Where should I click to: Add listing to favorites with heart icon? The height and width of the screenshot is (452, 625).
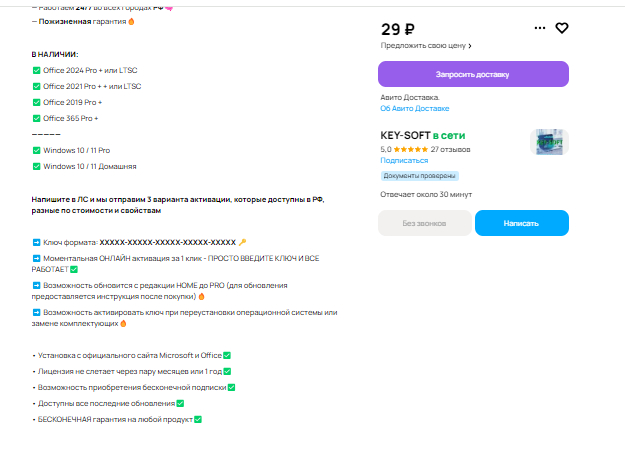click(x=562, y=28)
